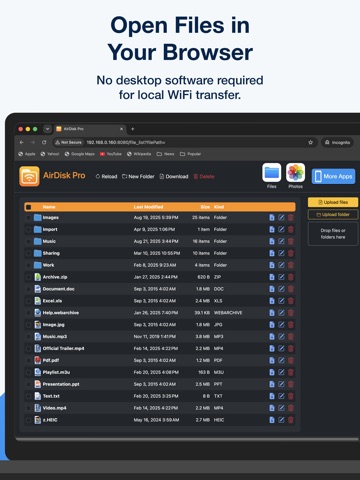Reload the file list
360x480 pixels.
click(x=106, y=176)
